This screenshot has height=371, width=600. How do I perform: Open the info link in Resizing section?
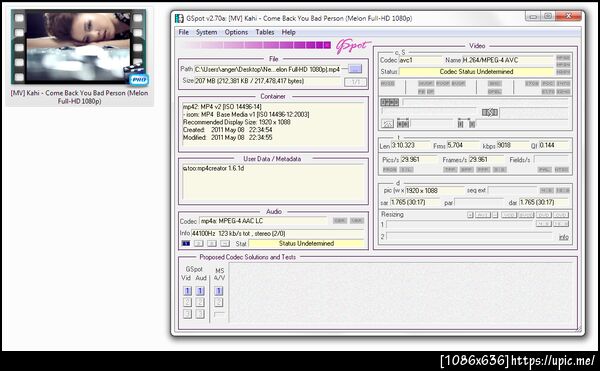tap(564, 237)
